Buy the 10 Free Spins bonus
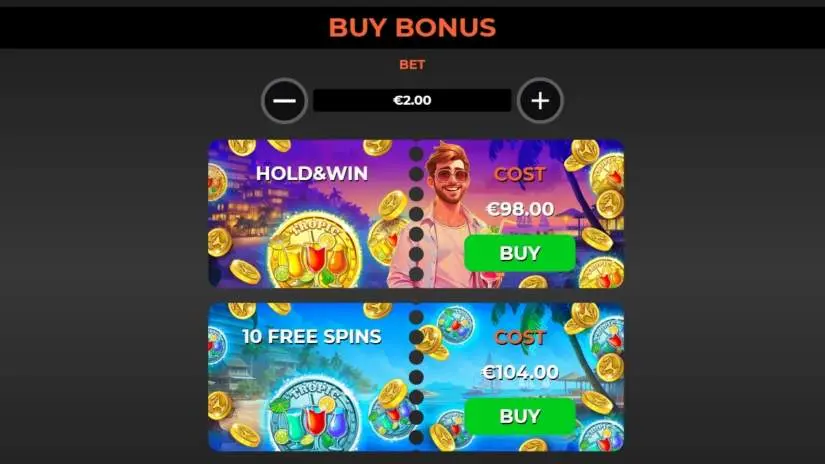 tap(520, 417)
